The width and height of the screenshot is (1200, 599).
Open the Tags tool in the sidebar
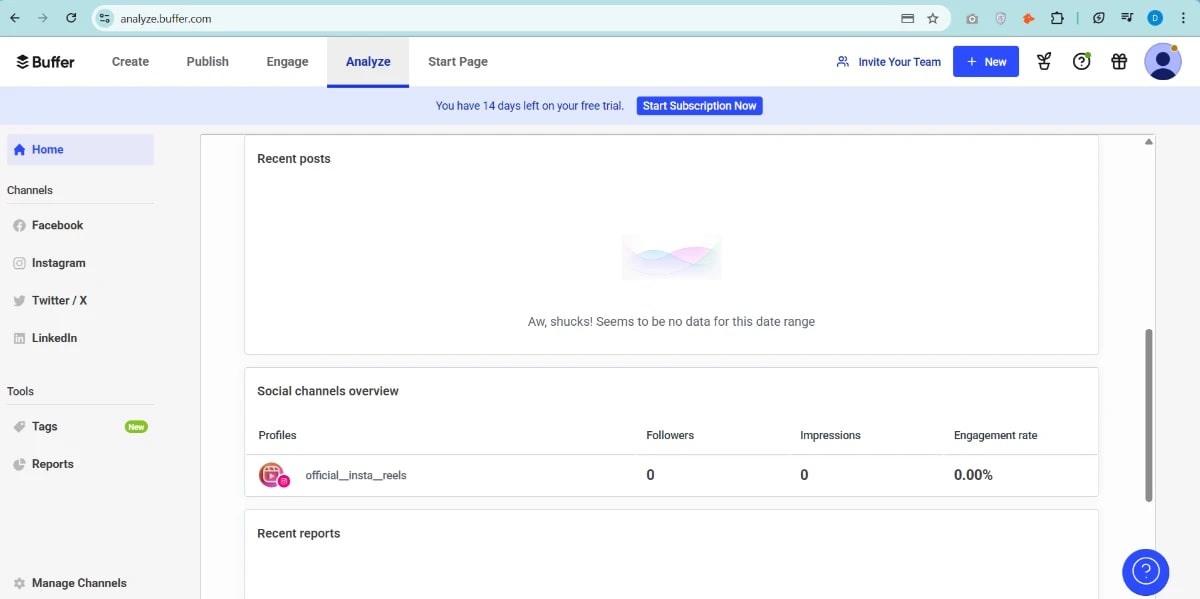click(43, 425)
